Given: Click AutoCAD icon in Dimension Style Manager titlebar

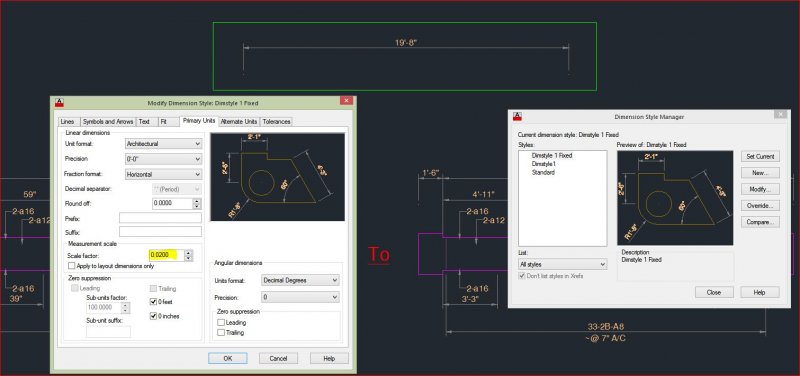Looking at the screenshot, I should point(517,116).
